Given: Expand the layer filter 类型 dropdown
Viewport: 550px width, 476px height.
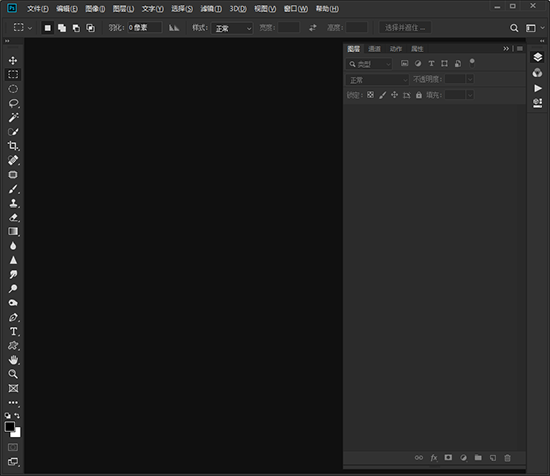Looking at the screenshot, I should (x=369, y=64).
